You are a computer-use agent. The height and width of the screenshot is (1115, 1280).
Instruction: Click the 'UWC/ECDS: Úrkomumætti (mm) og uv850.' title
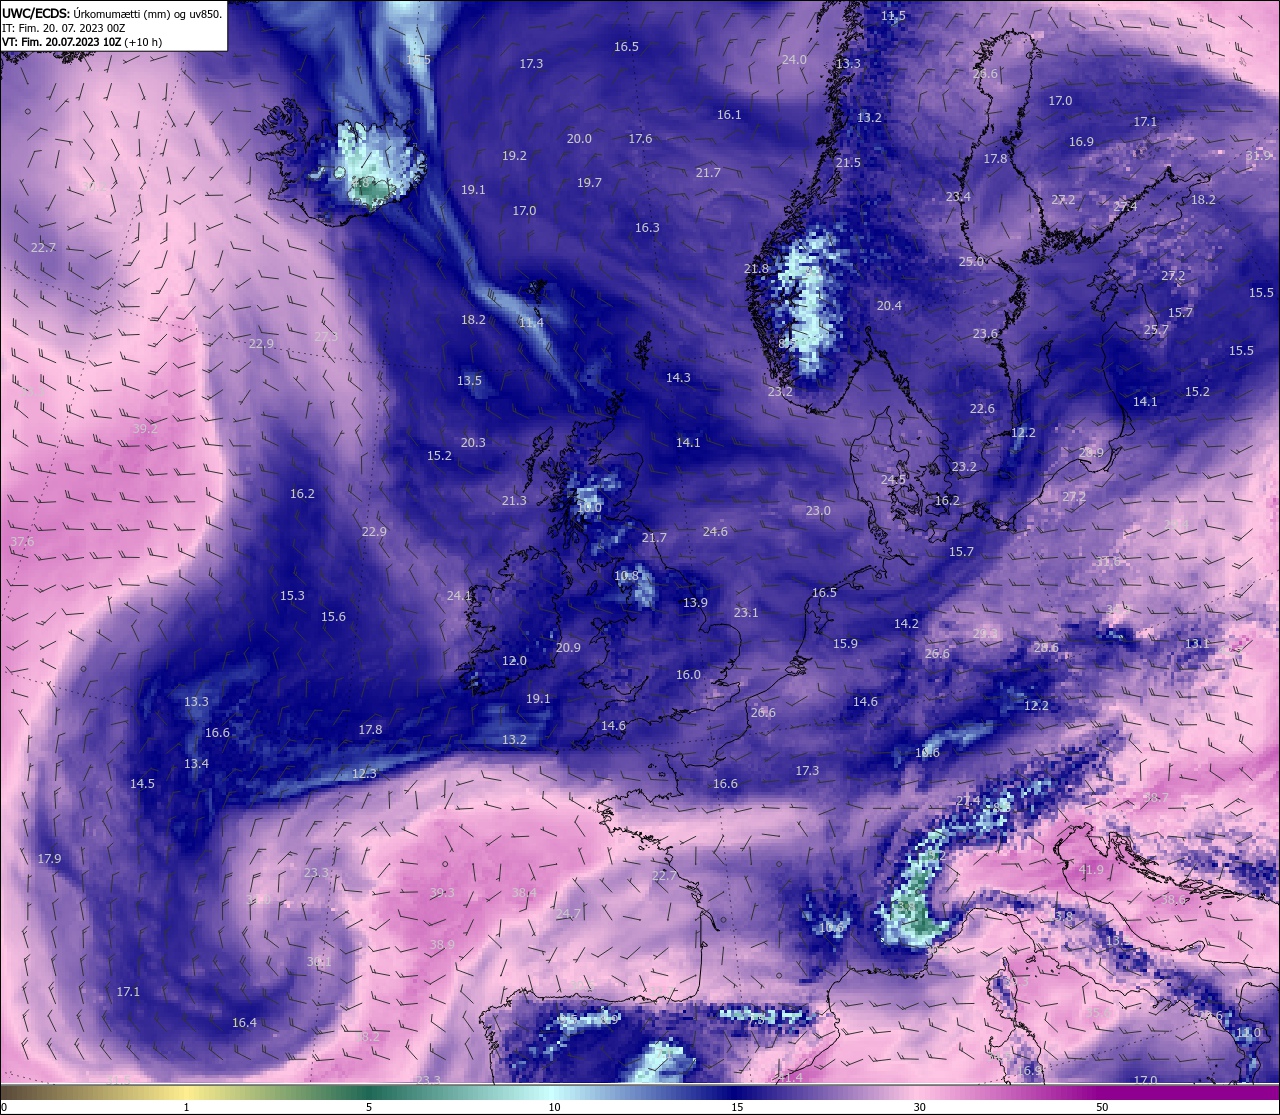click(x=112, y=13)
